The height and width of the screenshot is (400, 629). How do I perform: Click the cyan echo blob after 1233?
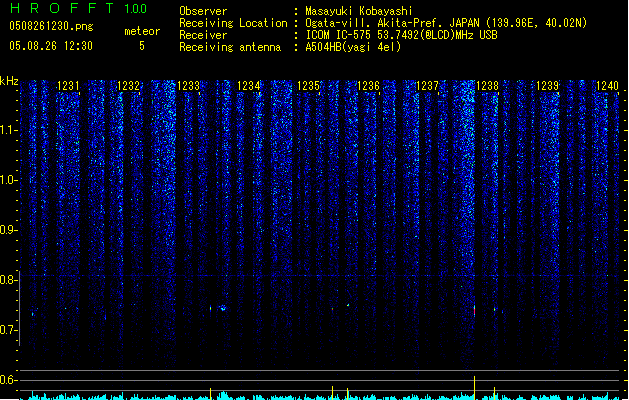tap(223, 308)
